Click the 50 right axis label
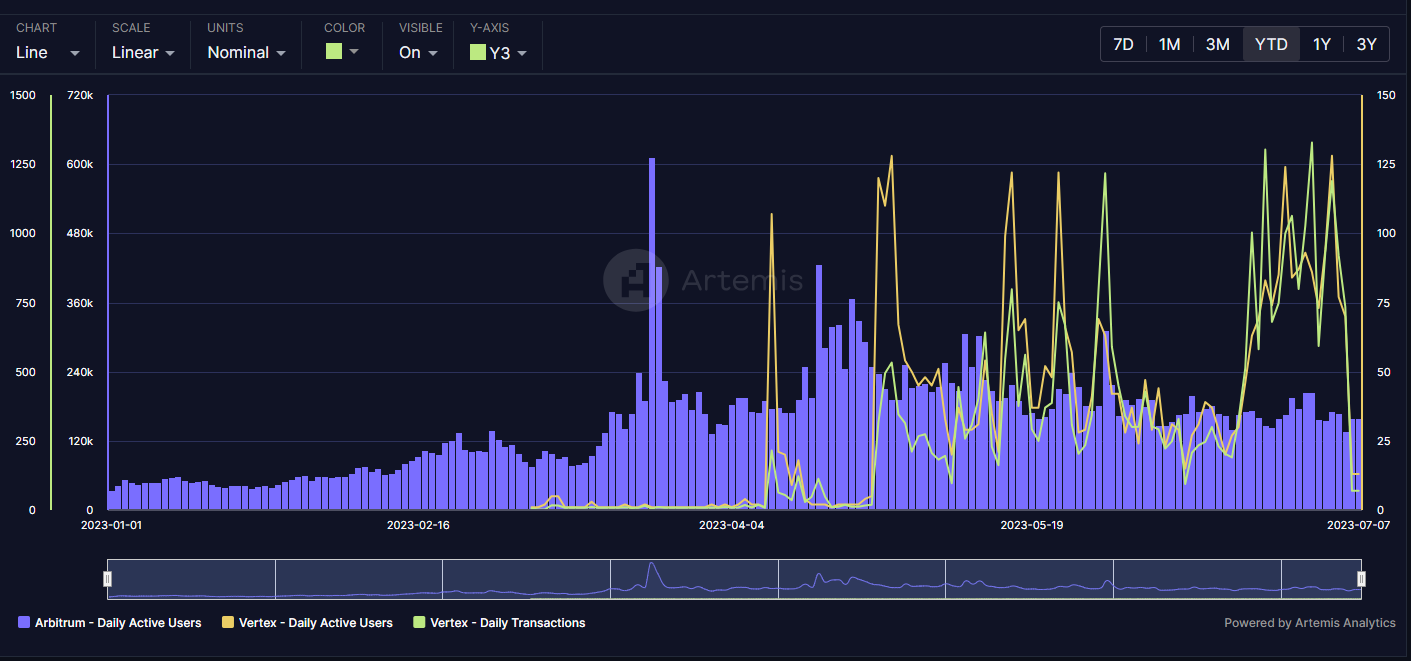The width and height of the screenshot is (1411, 661). 1384,372
